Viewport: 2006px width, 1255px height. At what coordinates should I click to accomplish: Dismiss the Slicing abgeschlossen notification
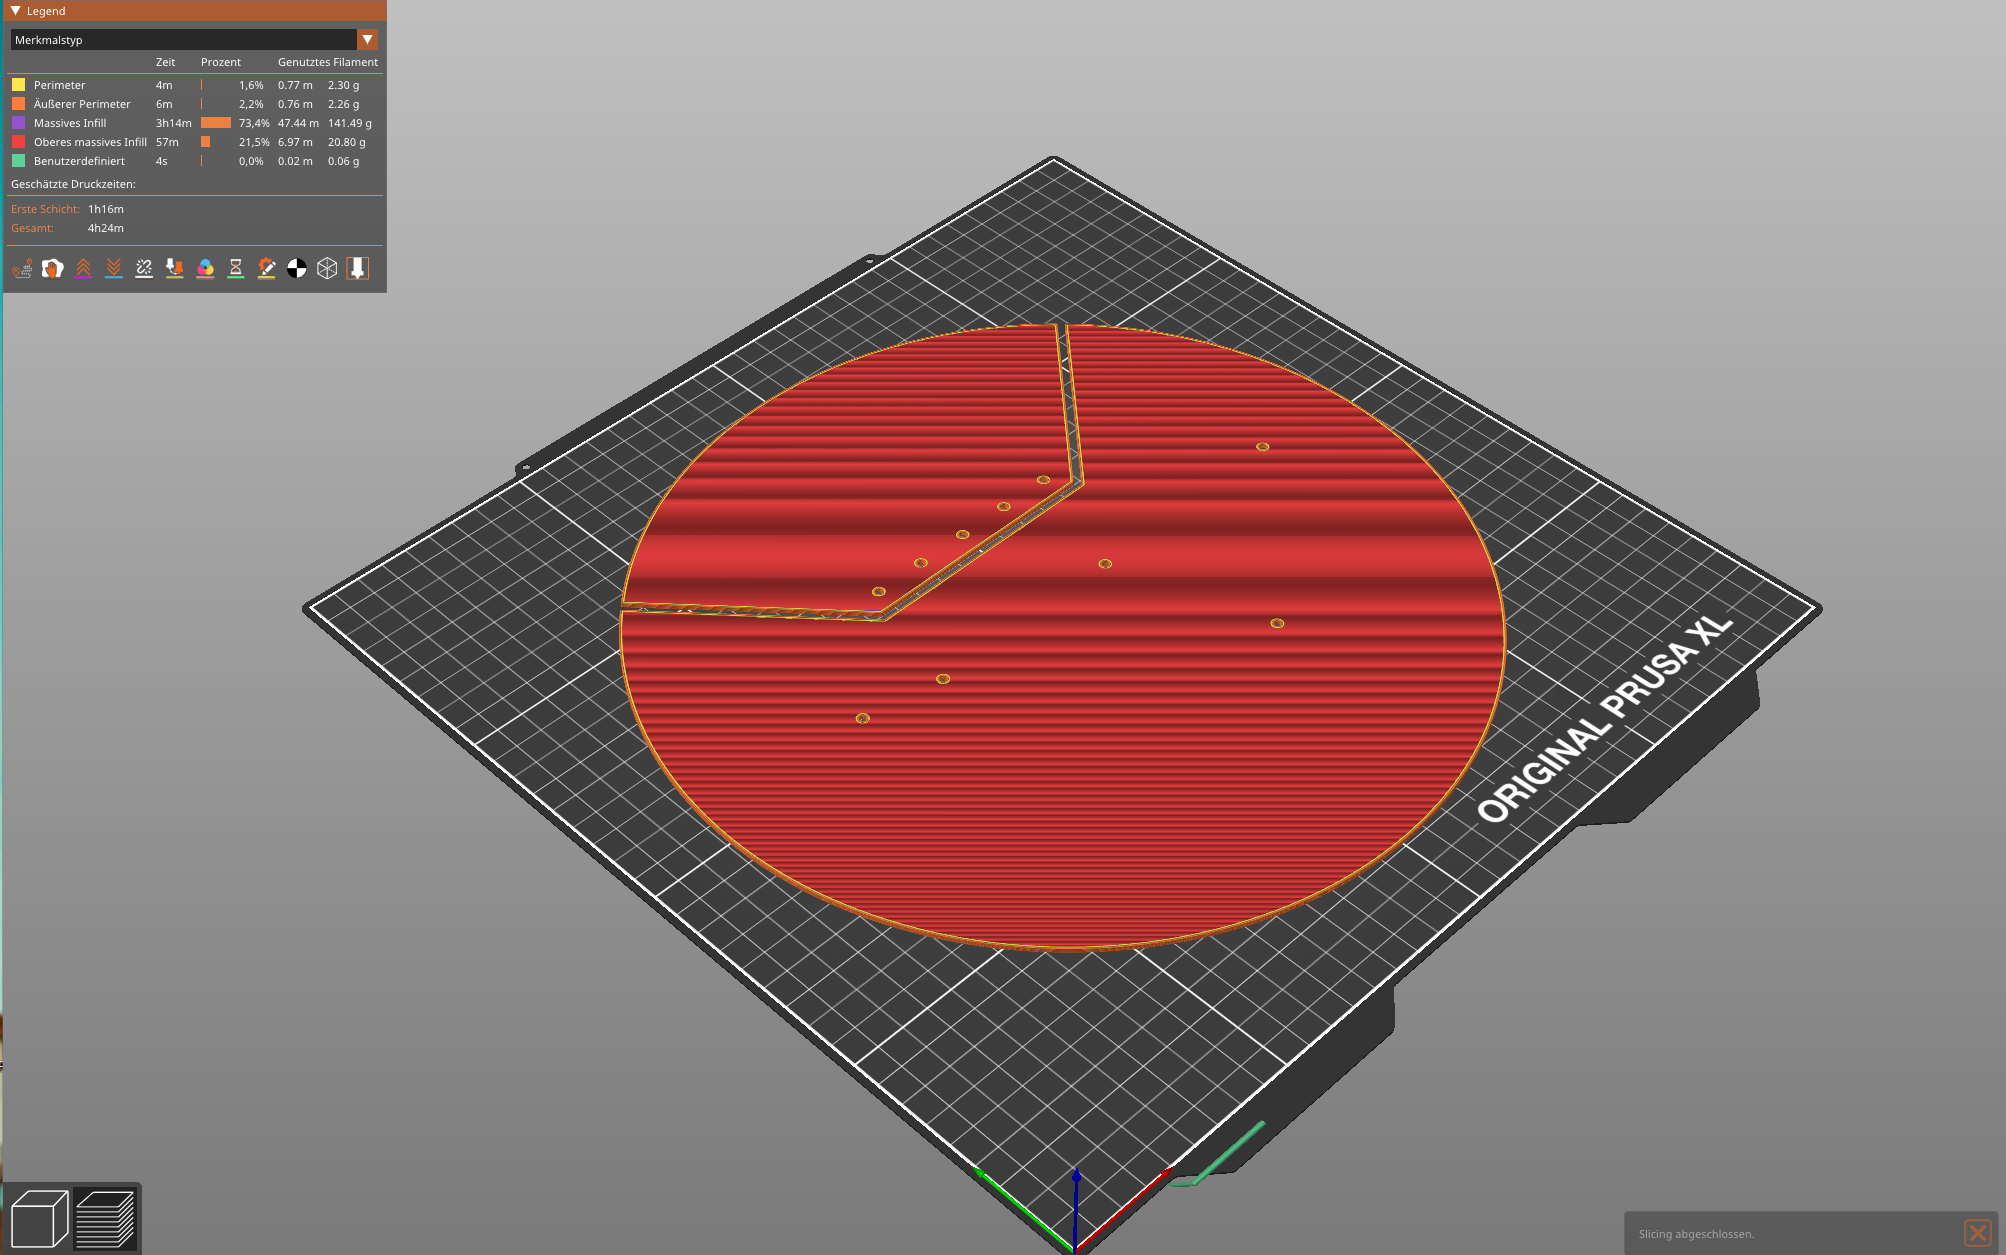(x=1977, y=1233)
